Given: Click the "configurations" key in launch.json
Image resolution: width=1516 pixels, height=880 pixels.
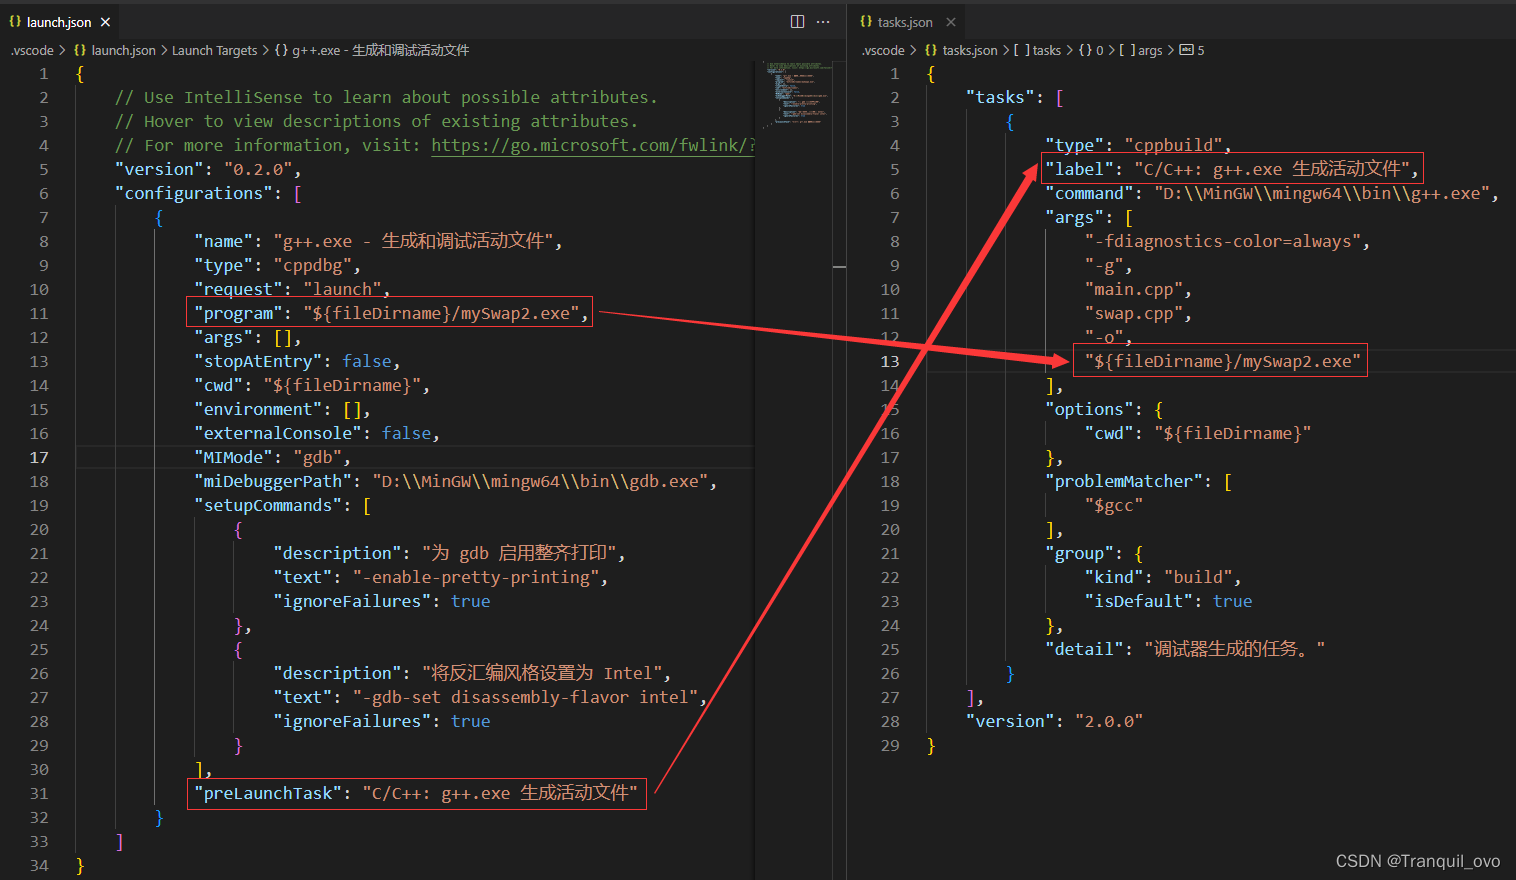Looking at the screenshot, I should [194, 193].
